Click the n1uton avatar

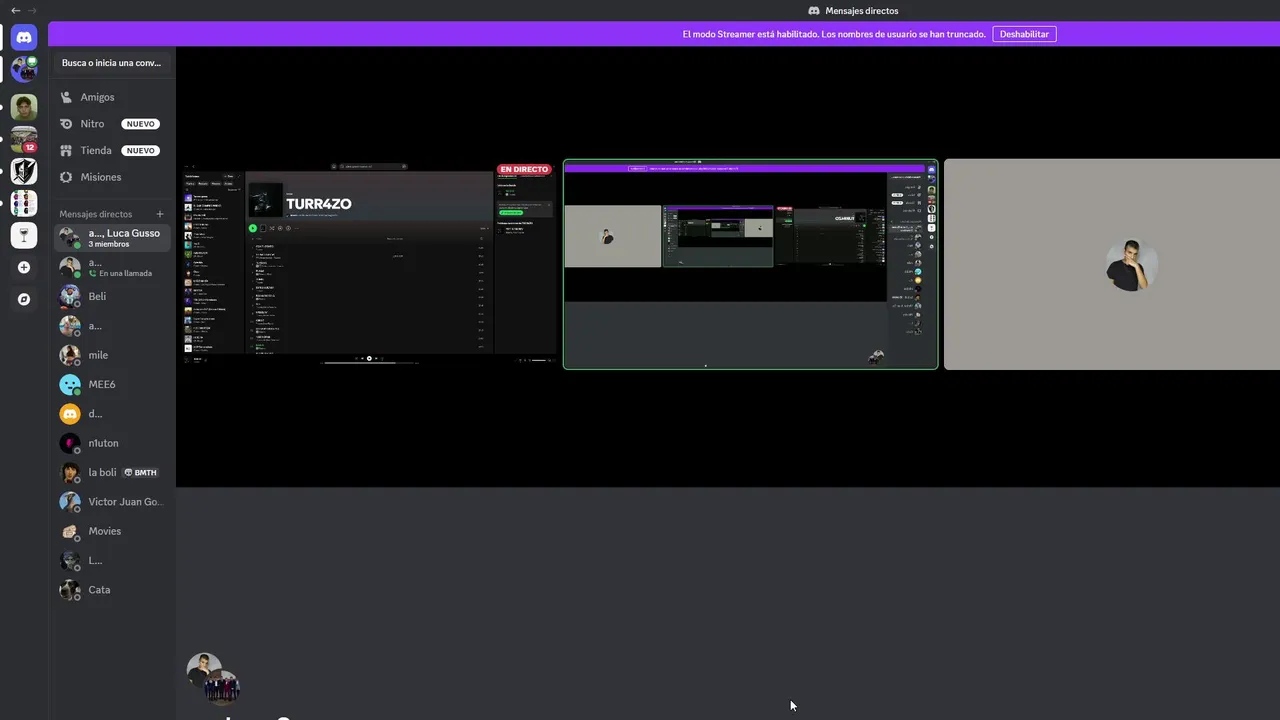point(70,443)
